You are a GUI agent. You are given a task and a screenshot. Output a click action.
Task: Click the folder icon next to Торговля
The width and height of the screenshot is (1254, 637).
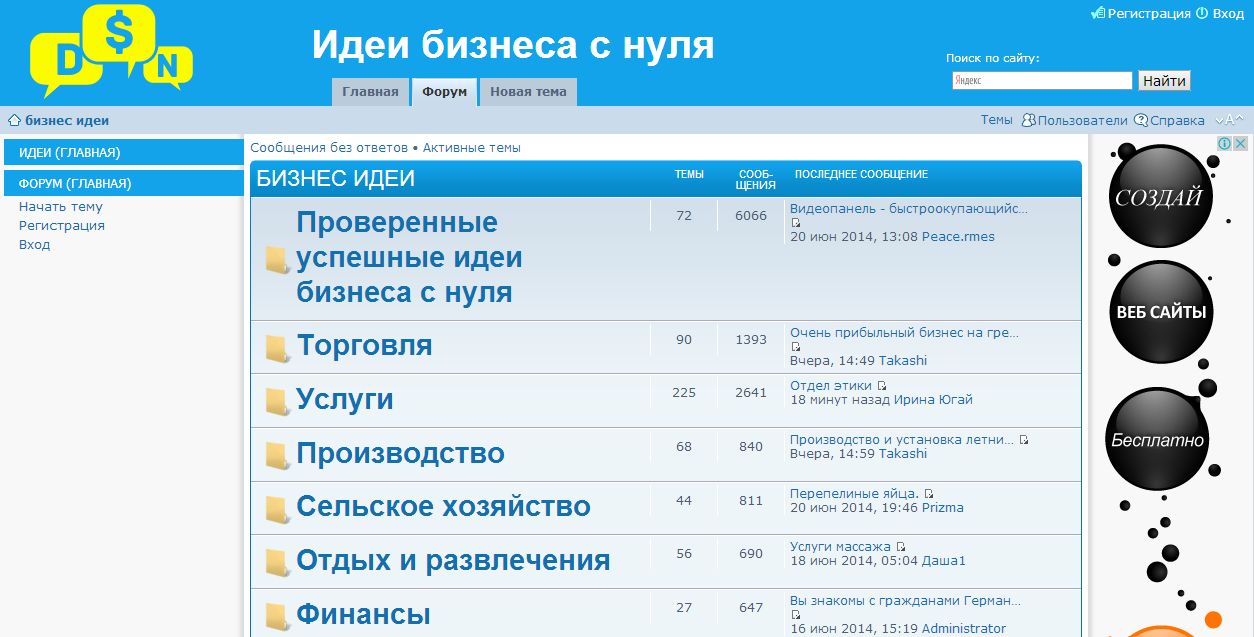pos(277,348)
